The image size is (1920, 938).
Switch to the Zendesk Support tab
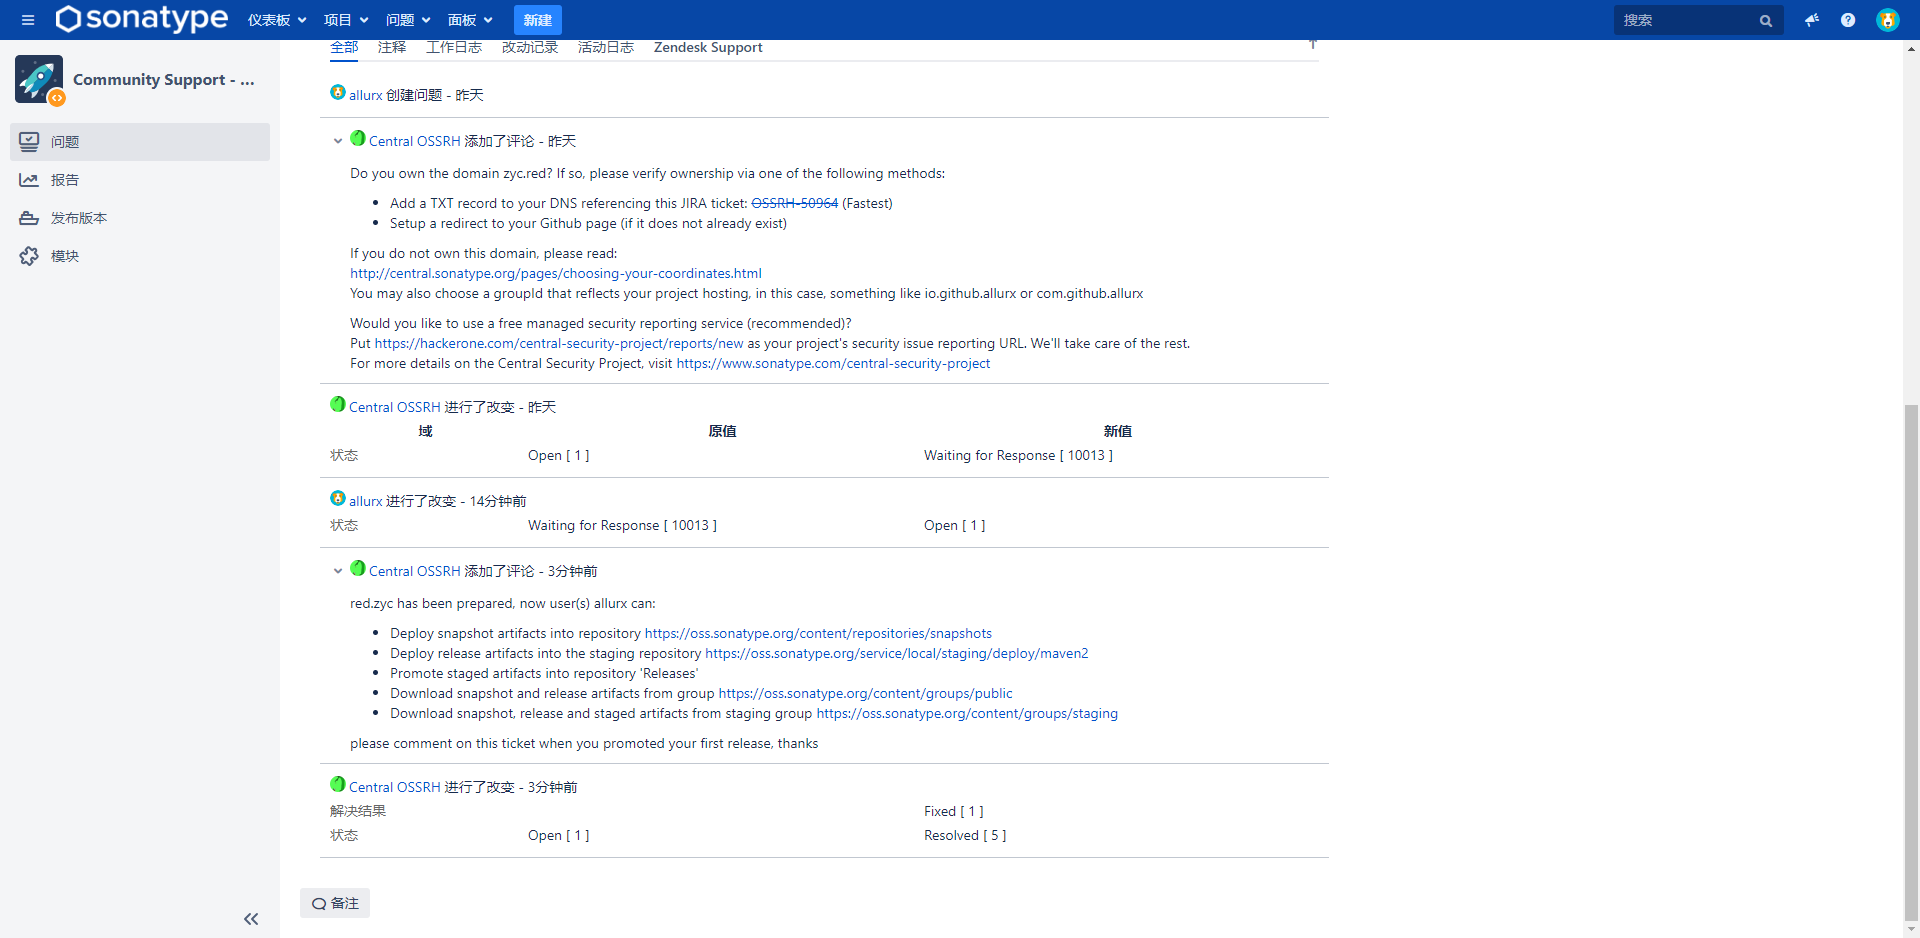707,47
